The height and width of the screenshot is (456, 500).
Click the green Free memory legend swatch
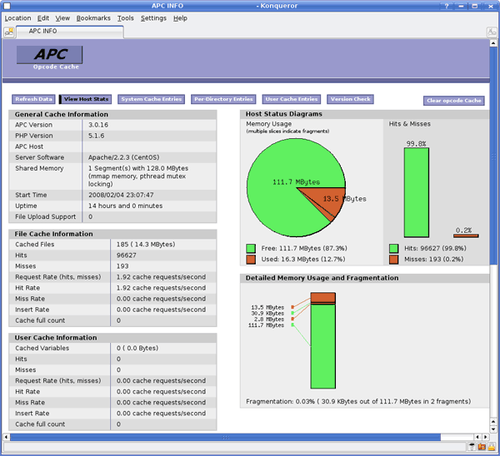click(251, 248)
